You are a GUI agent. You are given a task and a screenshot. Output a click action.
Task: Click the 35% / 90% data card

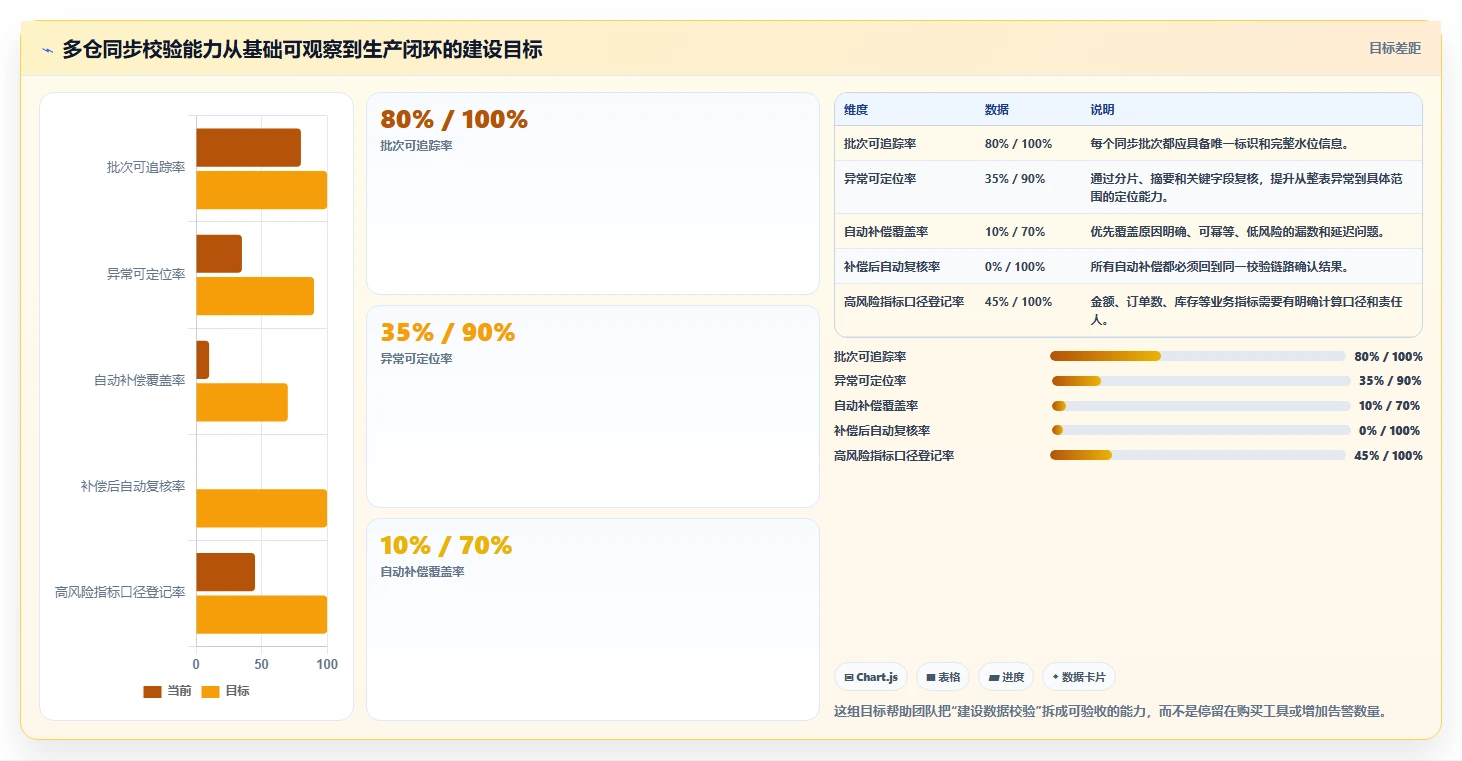tap(593, 407)
